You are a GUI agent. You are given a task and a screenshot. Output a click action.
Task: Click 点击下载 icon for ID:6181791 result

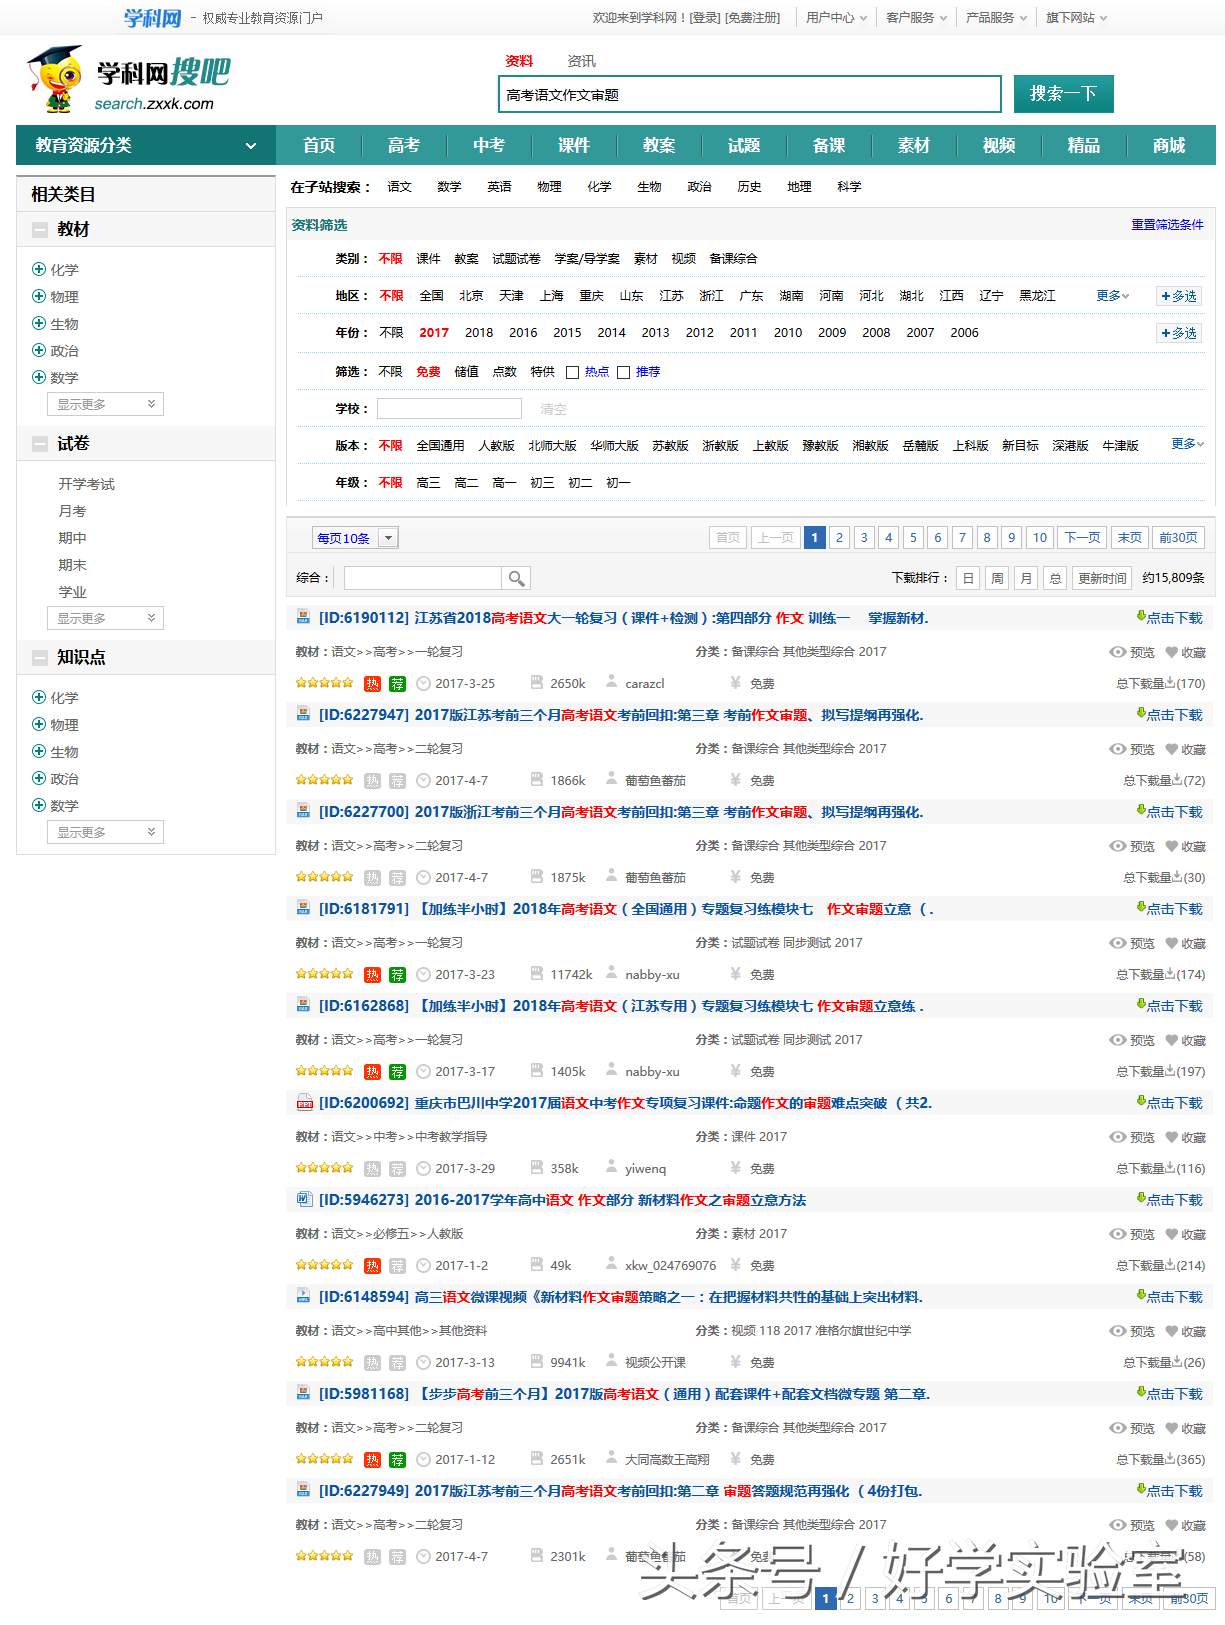pyautogui.click(x=1141, y=908)
